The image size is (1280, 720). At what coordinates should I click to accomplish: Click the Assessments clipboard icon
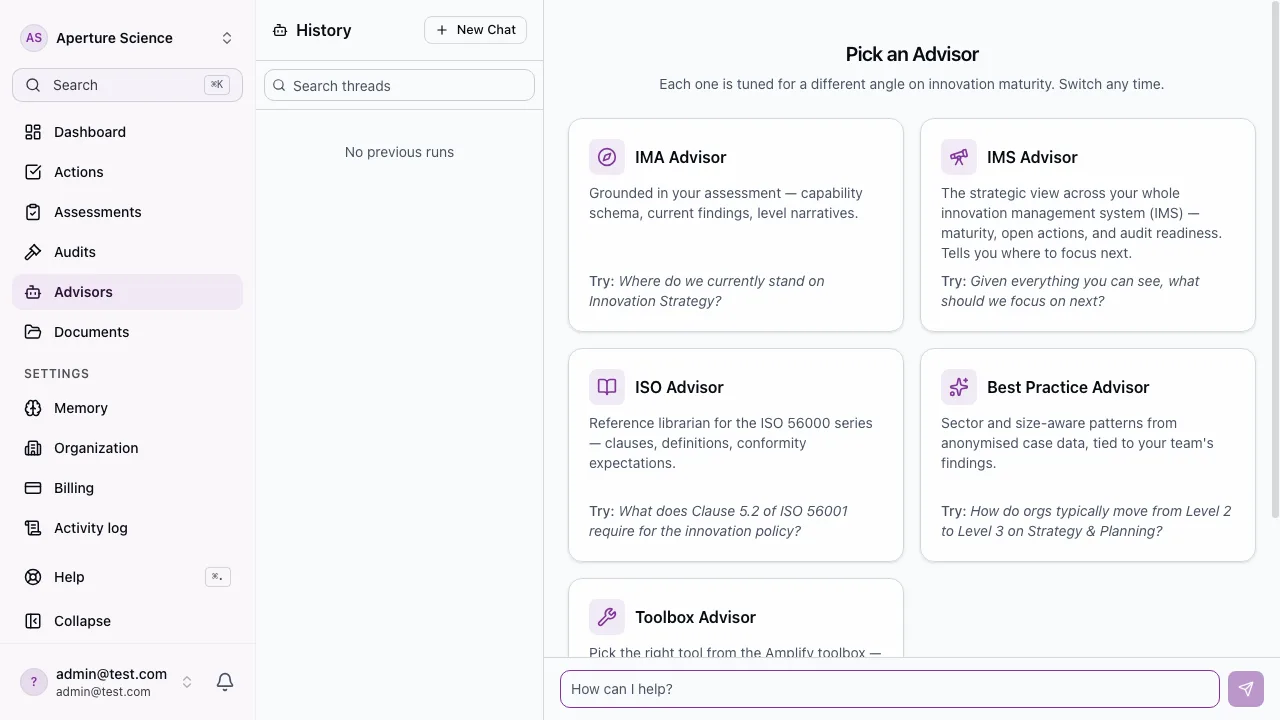pos(33,212)
